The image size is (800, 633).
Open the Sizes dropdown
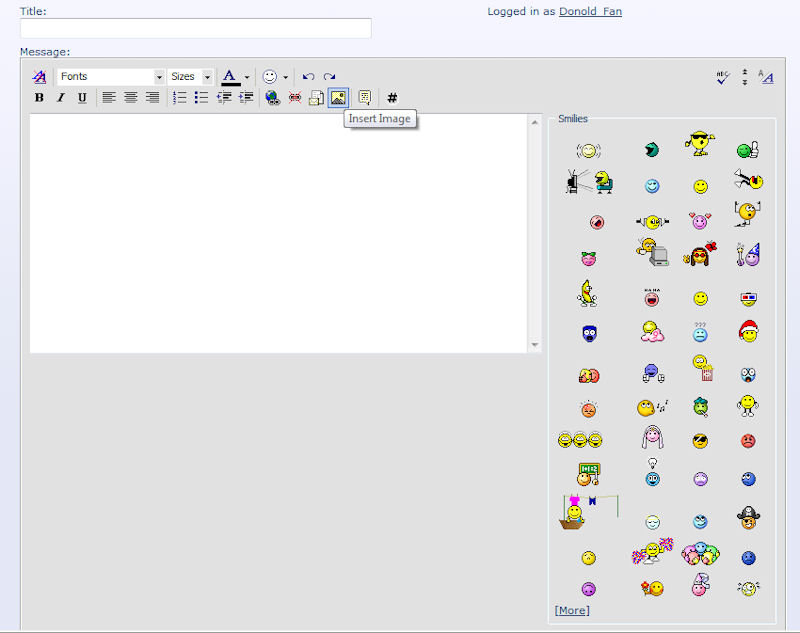190,77
